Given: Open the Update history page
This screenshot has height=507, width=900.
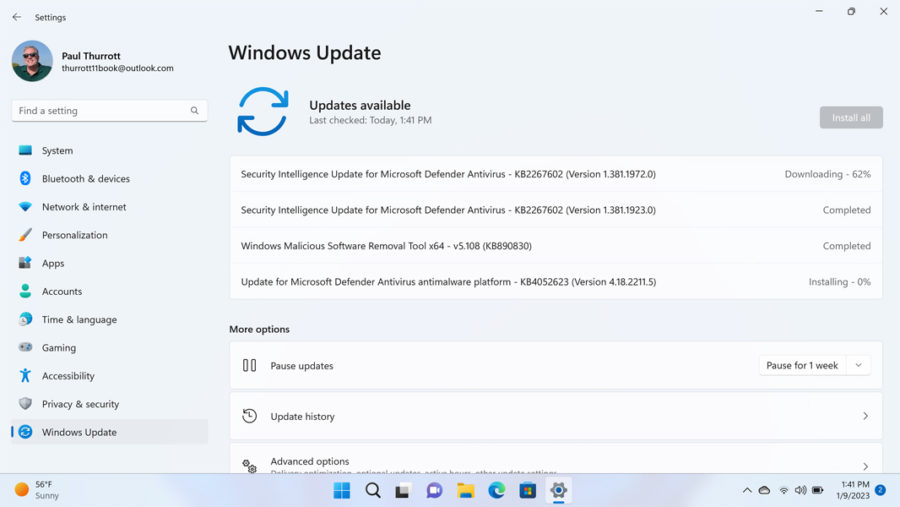Looking at the screenshot, I should [x=556, y=416].
